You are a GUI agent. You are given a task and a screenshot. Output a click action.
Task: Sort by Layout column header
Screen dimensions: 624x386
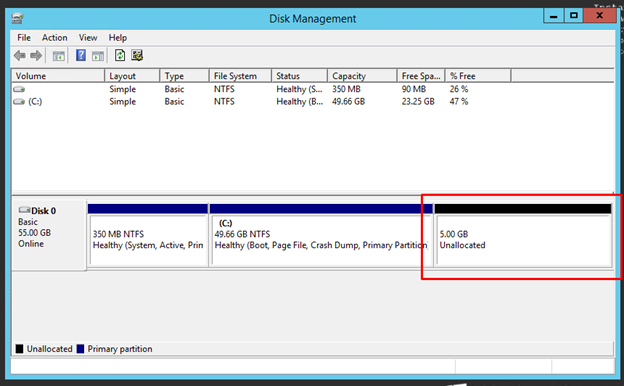[x=132, y=76]
